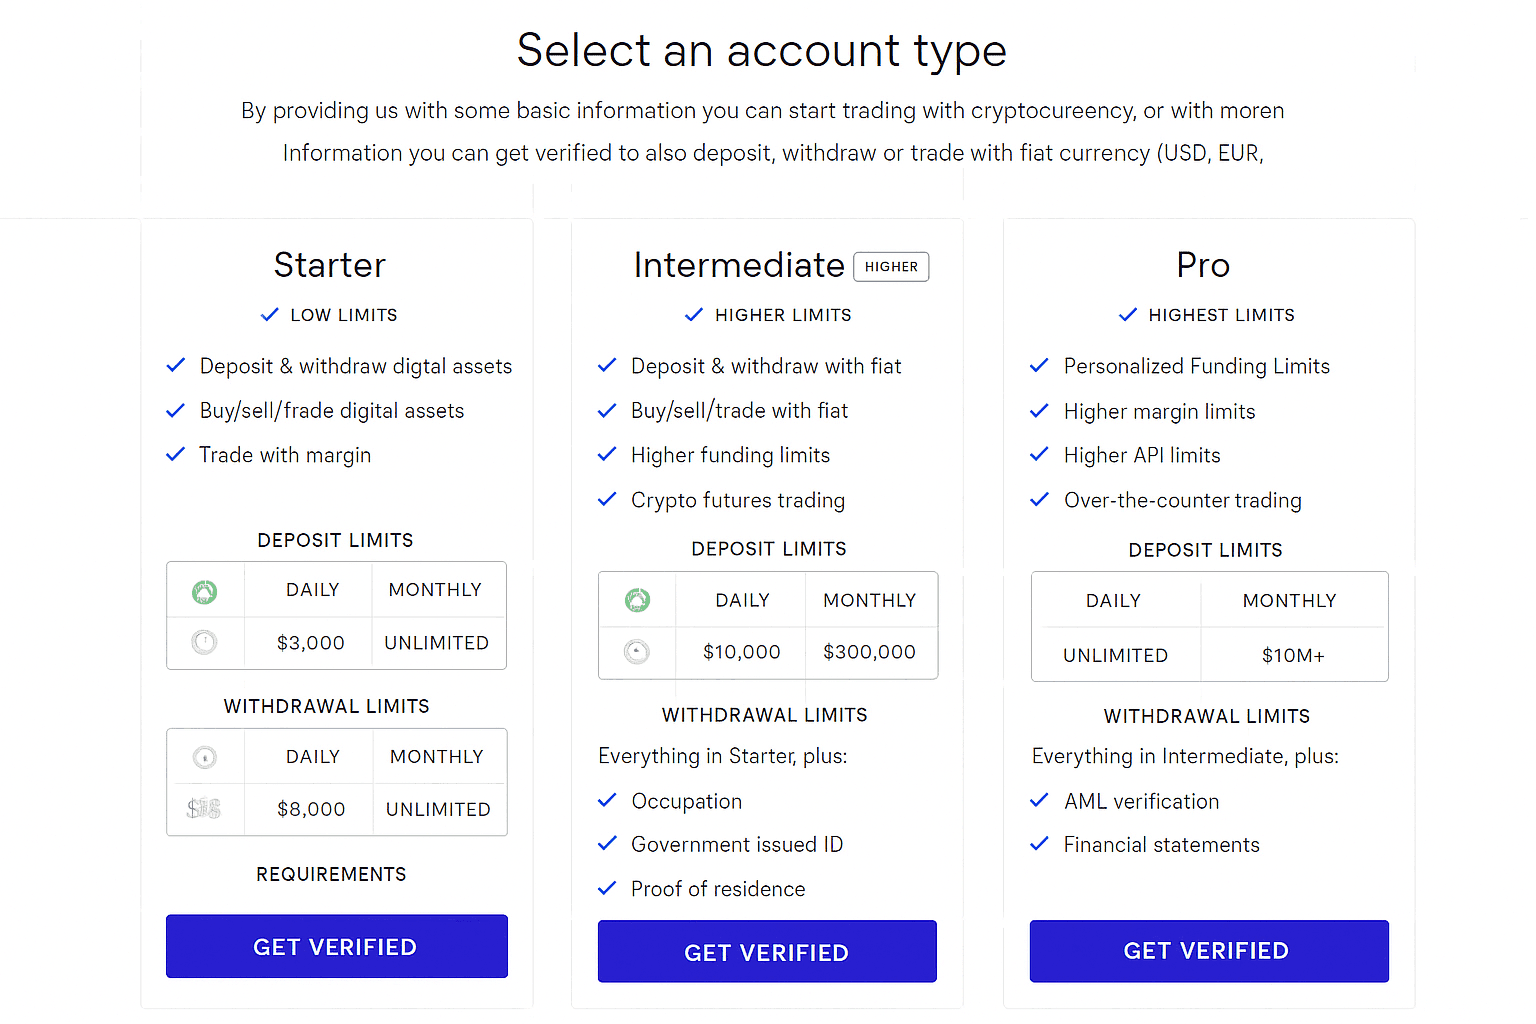Image resolution: width=1536 pixels, height=1024 pixels.
Task: Click the Starter $3,000 daily deposit cell
Action: (310, 643)
